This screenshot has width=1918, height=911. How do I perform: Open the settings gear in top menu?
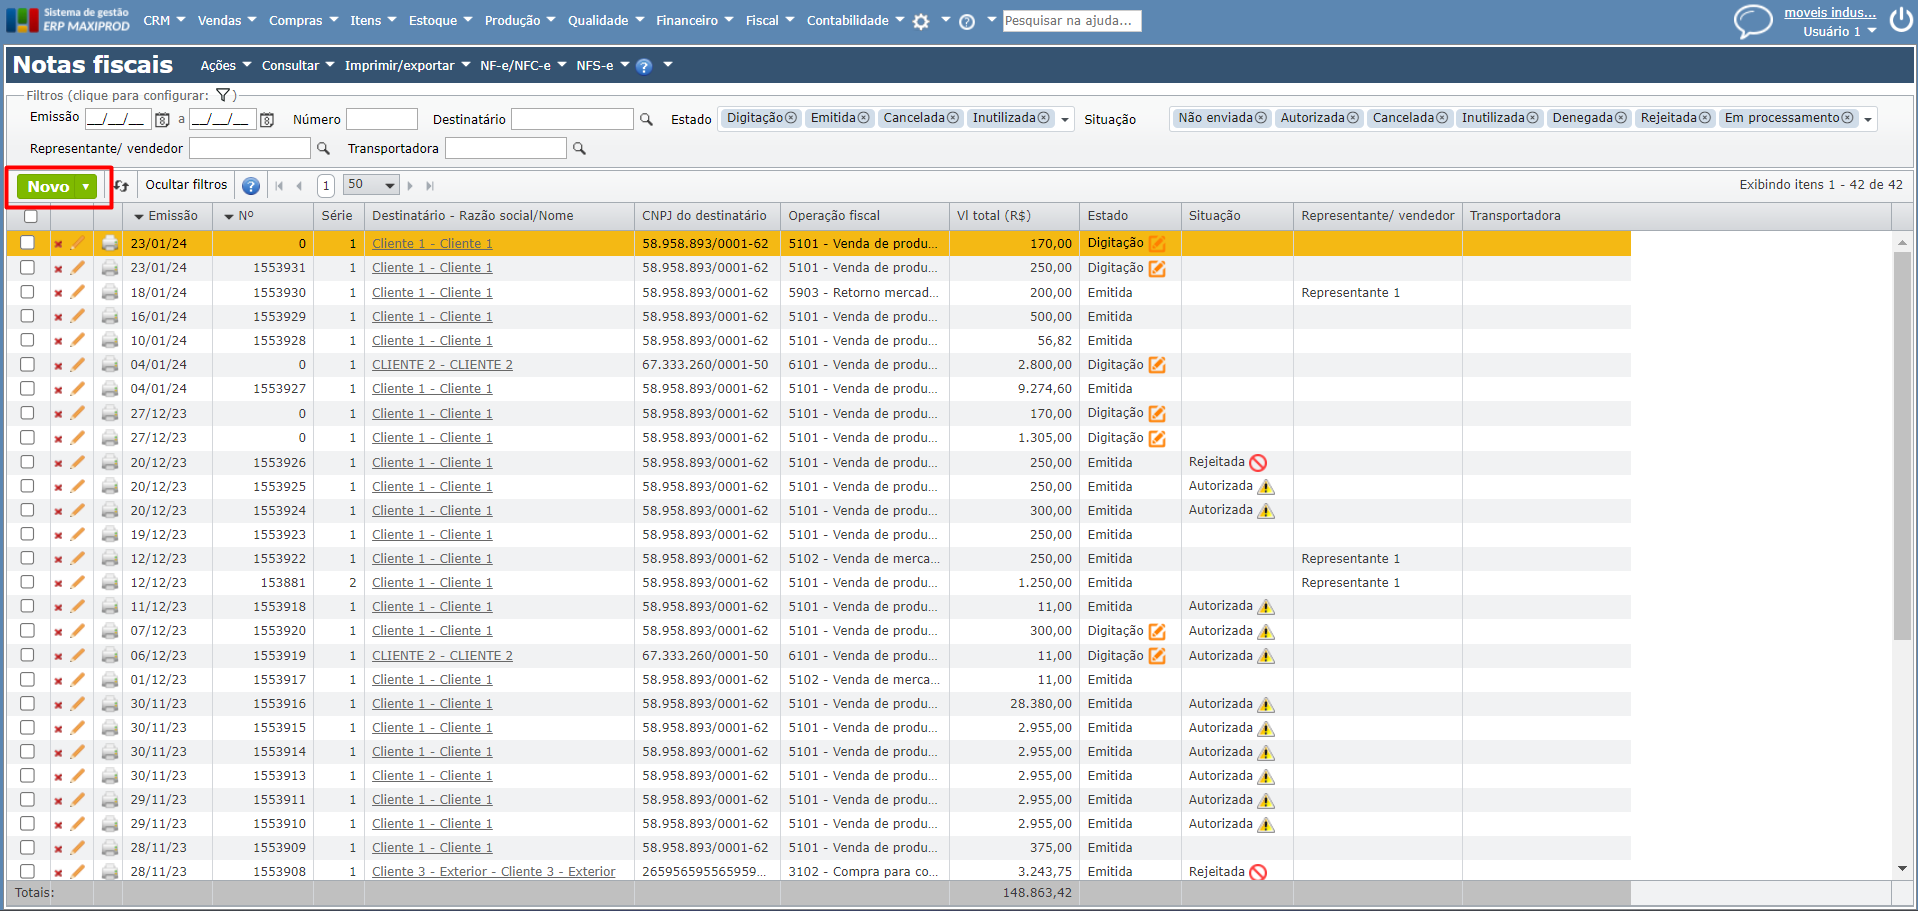point(921,21)
